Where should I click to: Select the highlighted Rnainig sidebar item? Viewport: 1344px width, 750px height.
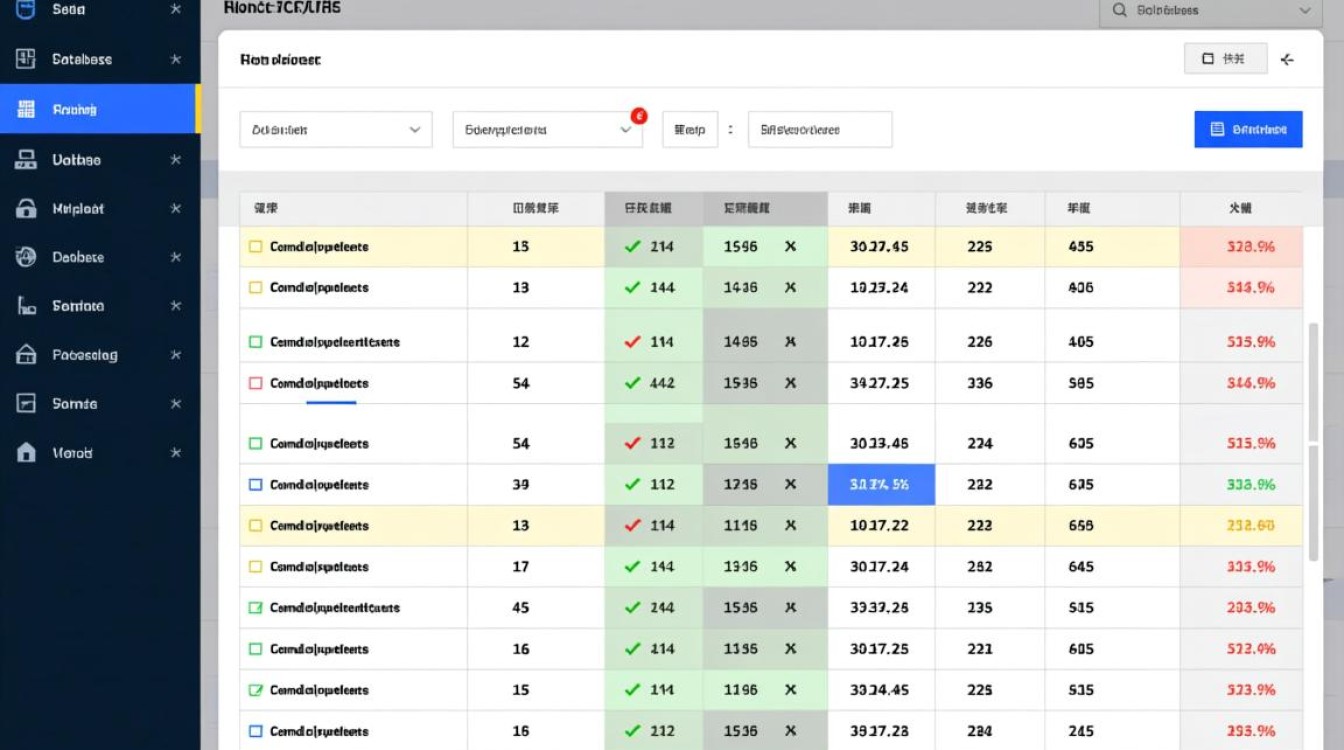[x=100, y=109]
